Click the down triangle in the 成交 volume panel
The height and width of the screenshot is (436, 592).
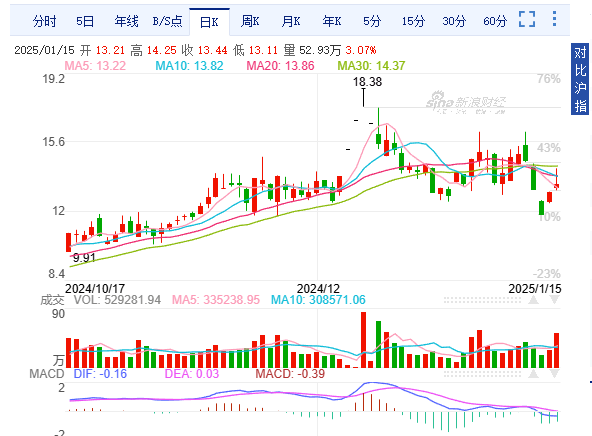pos(554,300)
